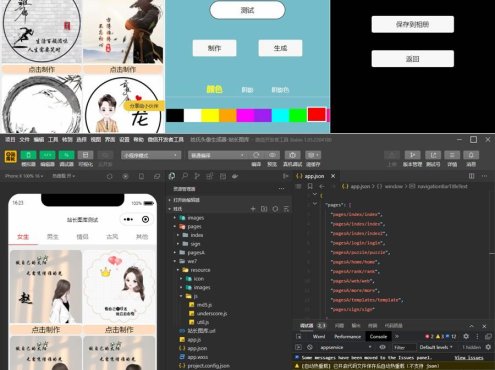Click the simulator phone outline icon
Image resolution: width=495 pixels, height=370 pixels.
click(x=141, y=176)
